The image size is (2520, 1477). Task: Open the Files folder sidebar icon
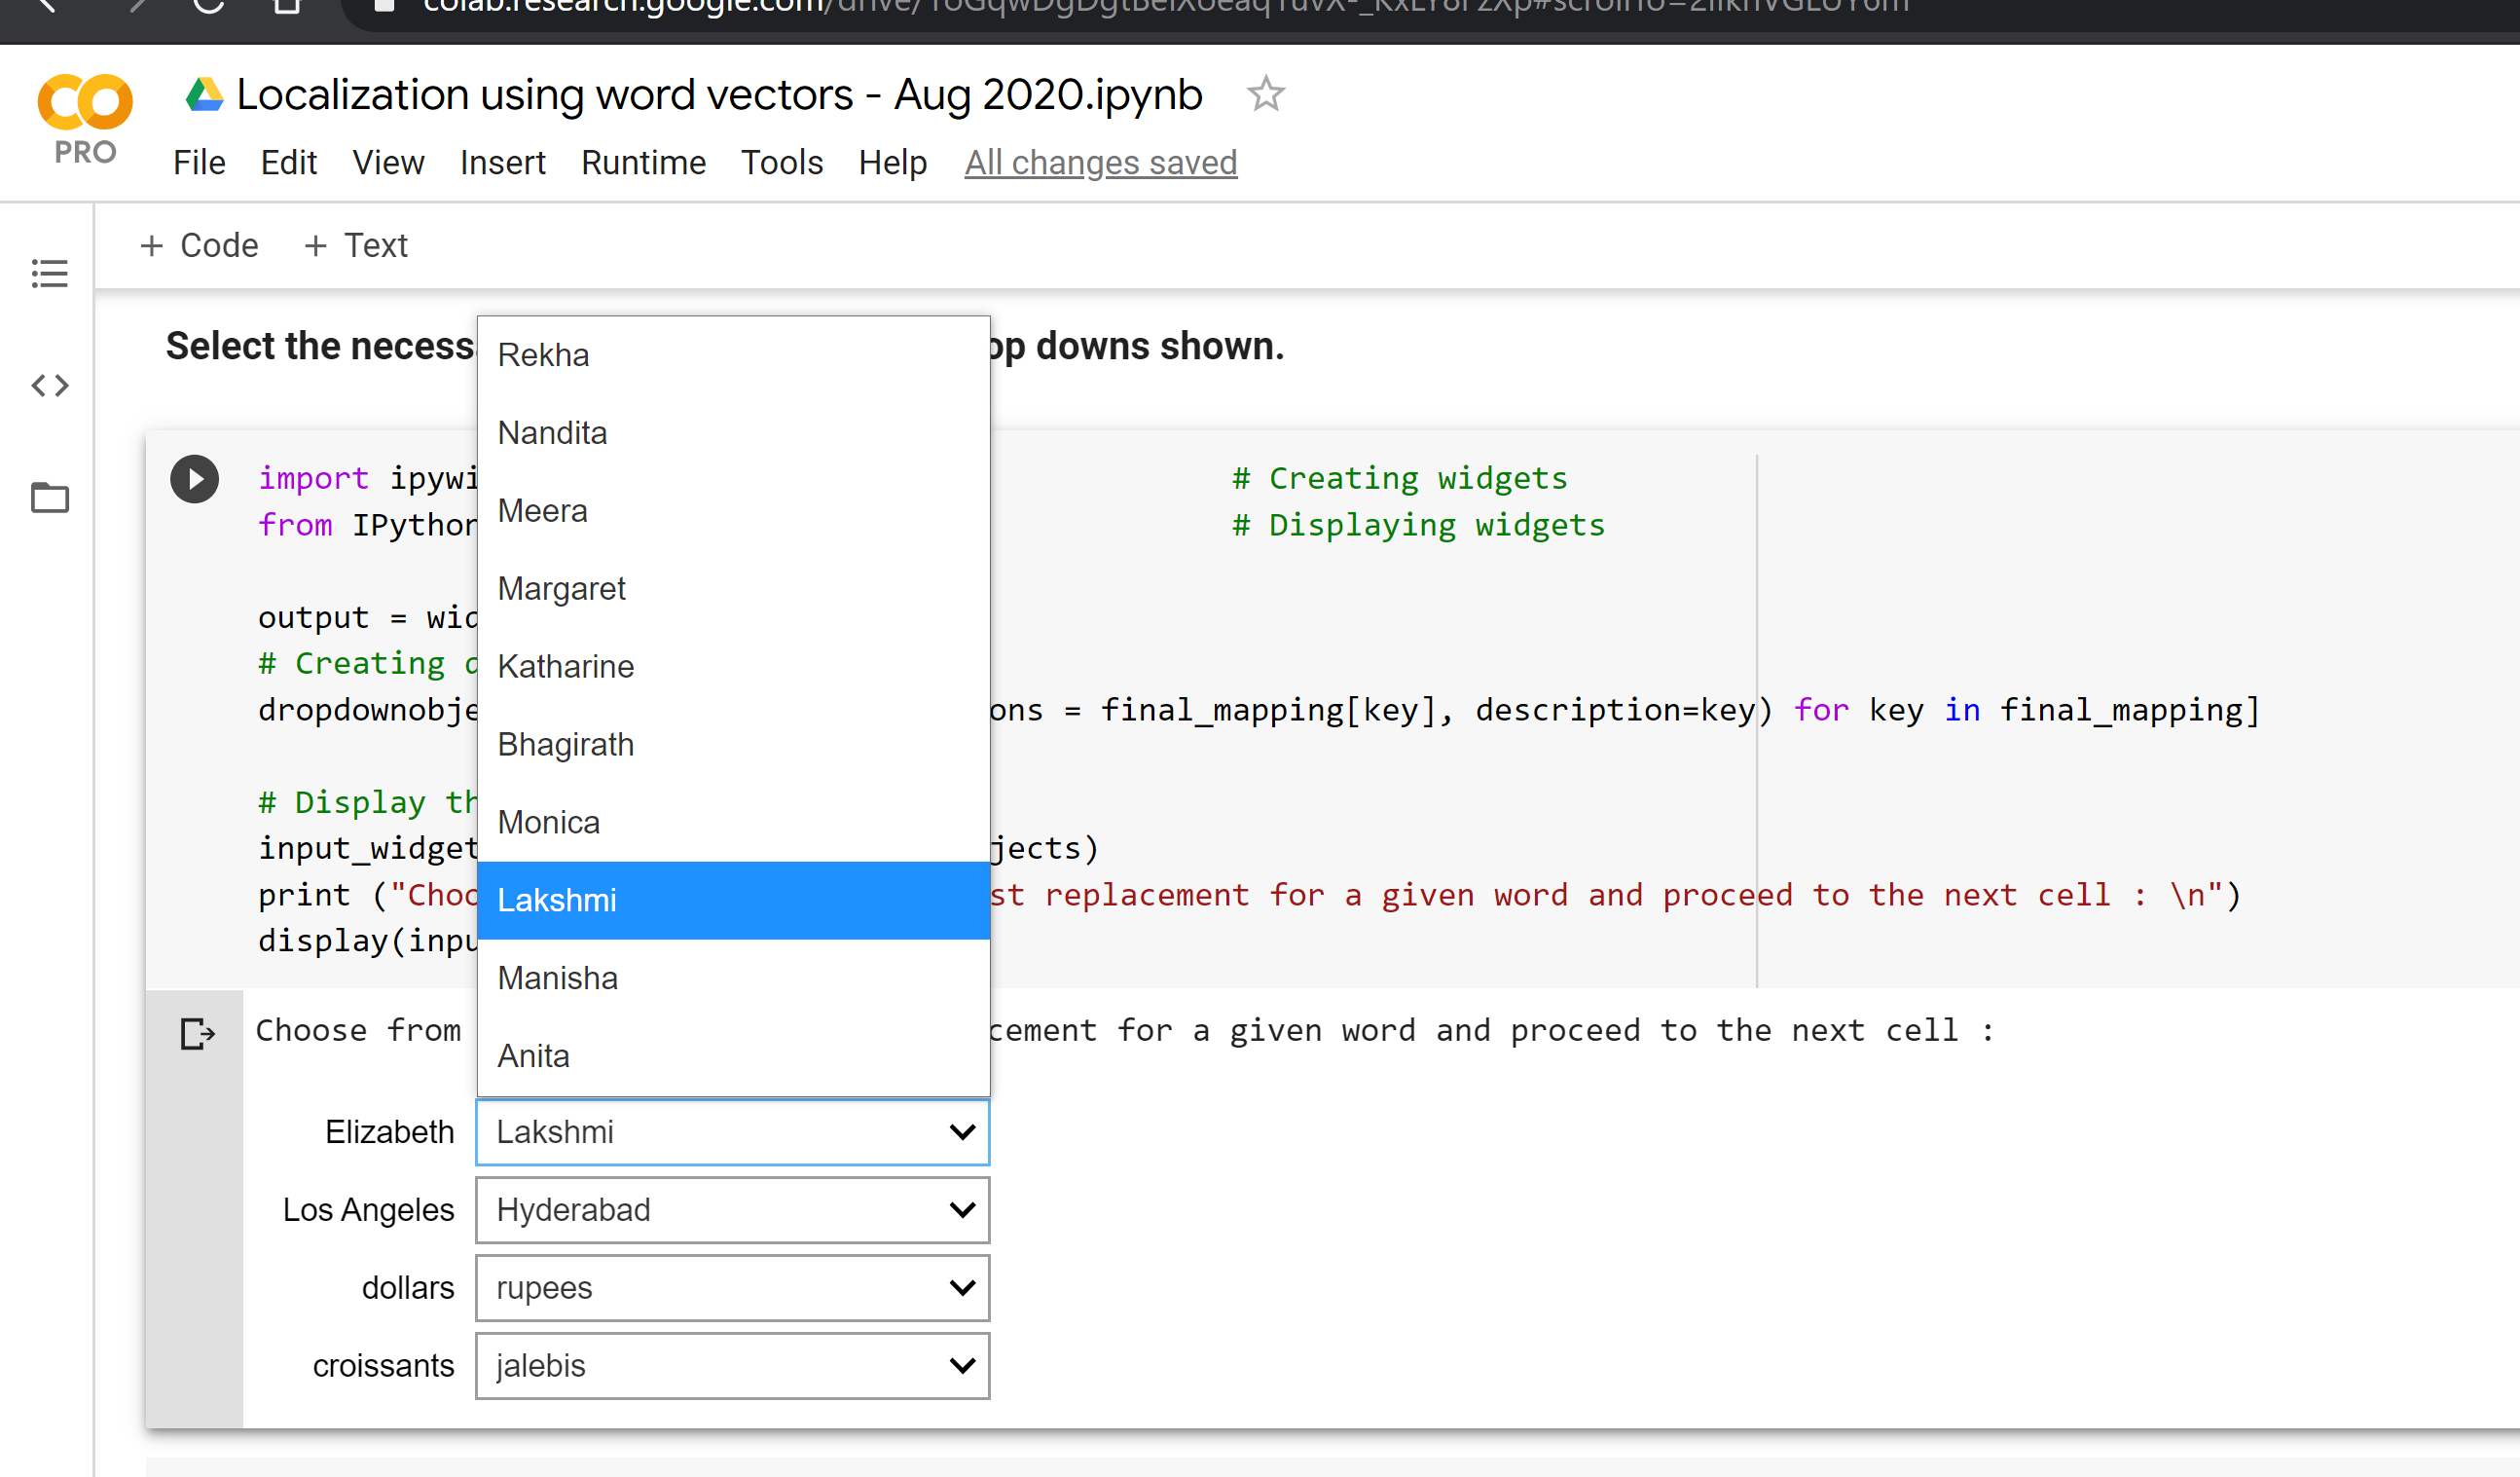click(x=49, y=497)
